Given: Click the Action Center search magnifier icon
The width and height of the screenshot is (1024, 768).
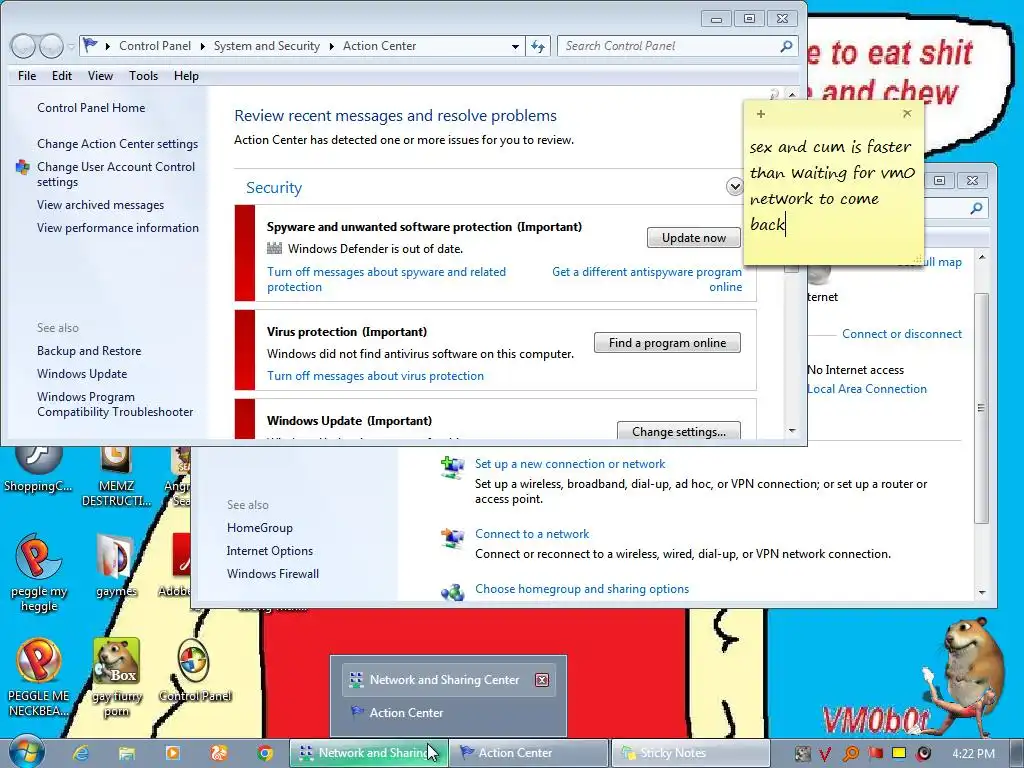Looking at the screenshot, I should (x=786, y=46).
